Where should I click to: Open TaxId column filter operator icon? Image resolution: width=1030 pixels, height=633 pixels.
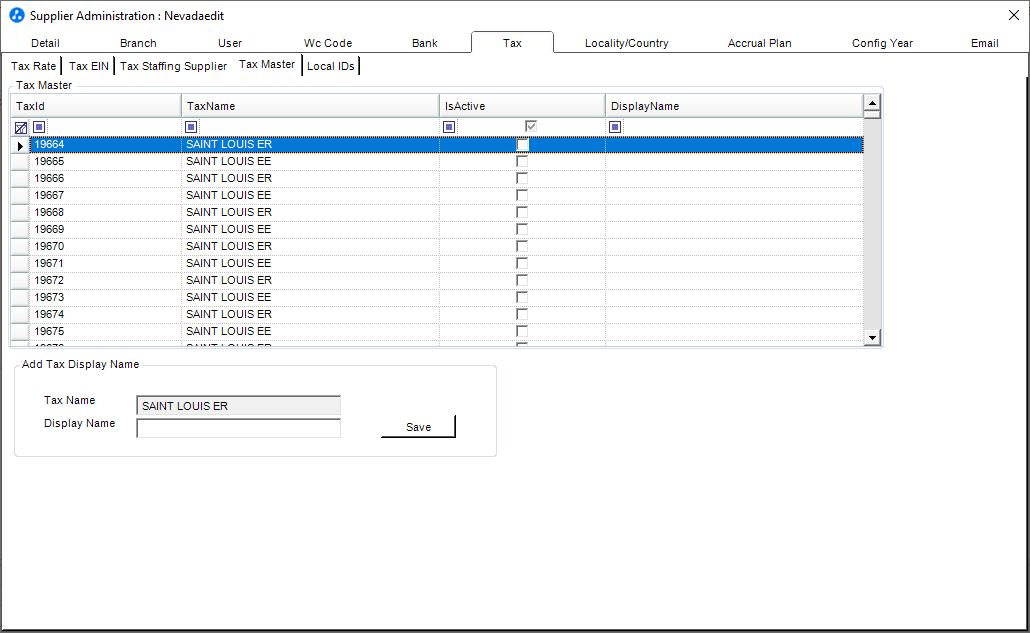(39, 127)
